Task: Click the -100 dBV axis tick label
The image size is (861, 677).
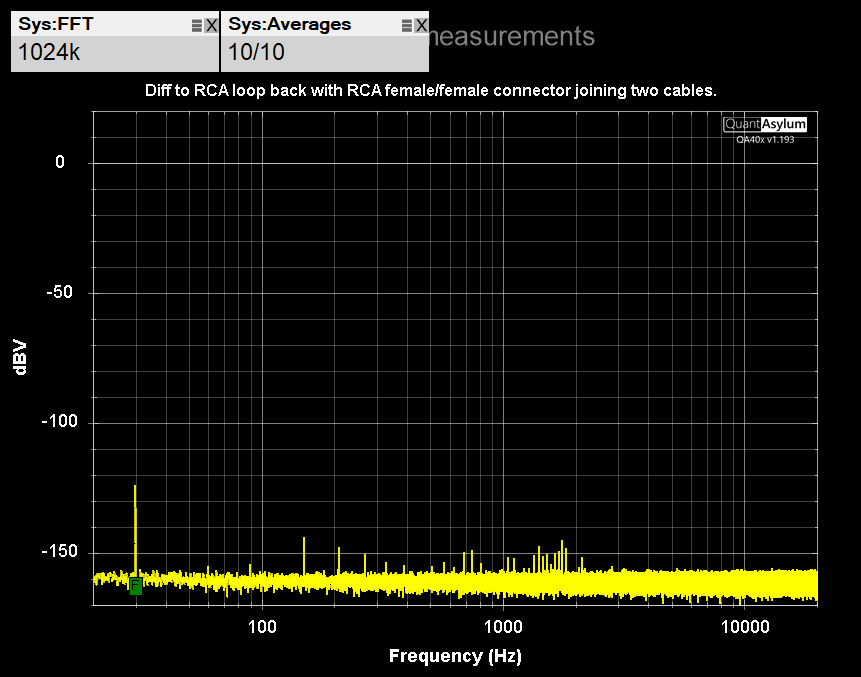Action: point(59,421)
